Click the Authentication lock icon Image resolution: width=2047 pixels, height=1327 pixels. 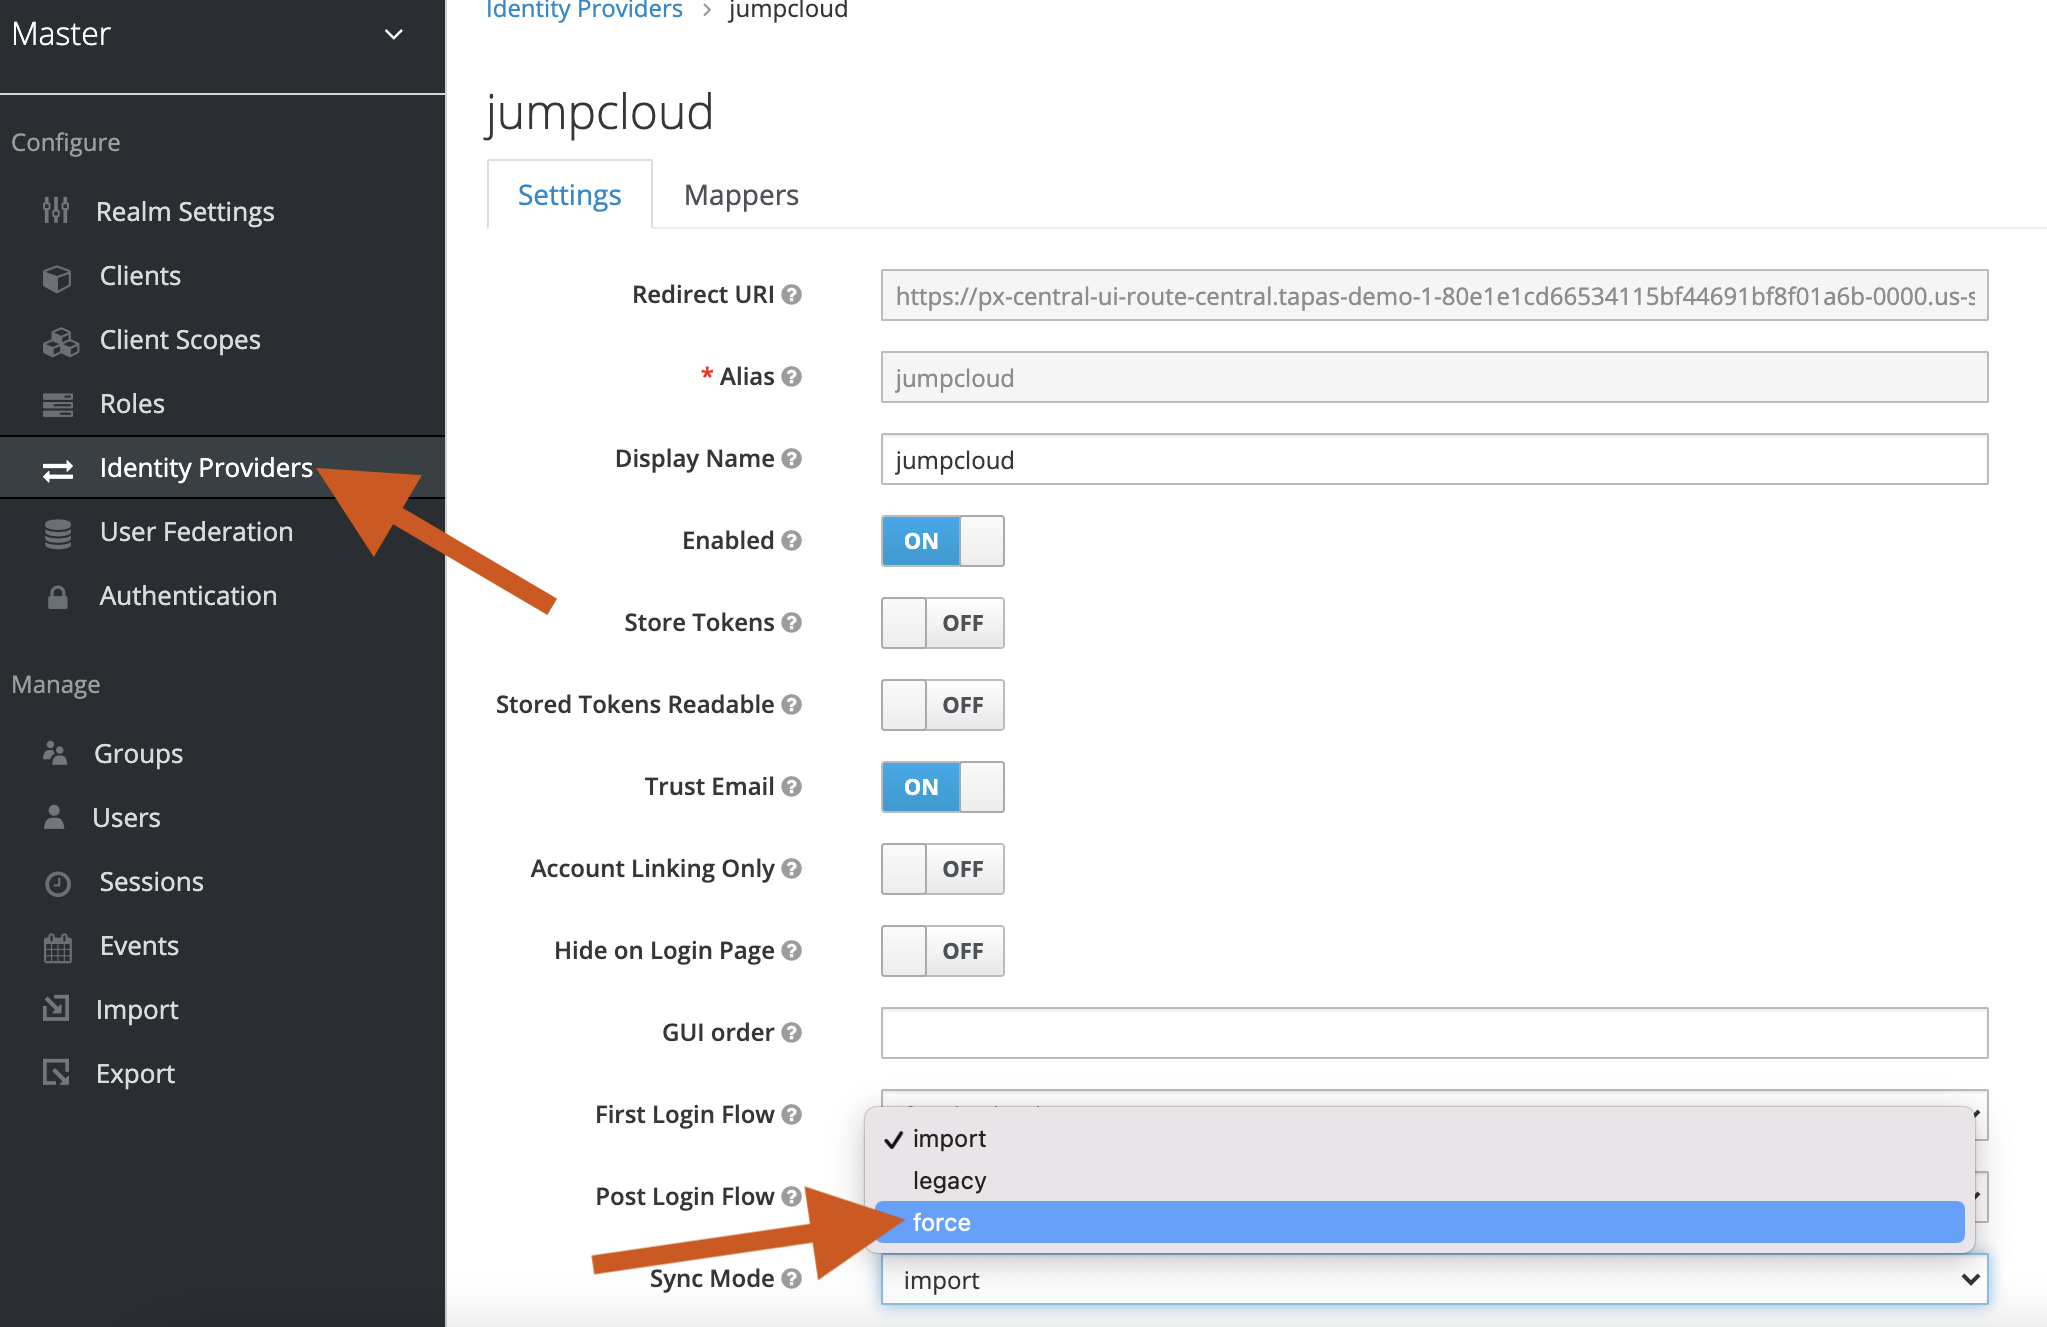(x=58, y=597)
